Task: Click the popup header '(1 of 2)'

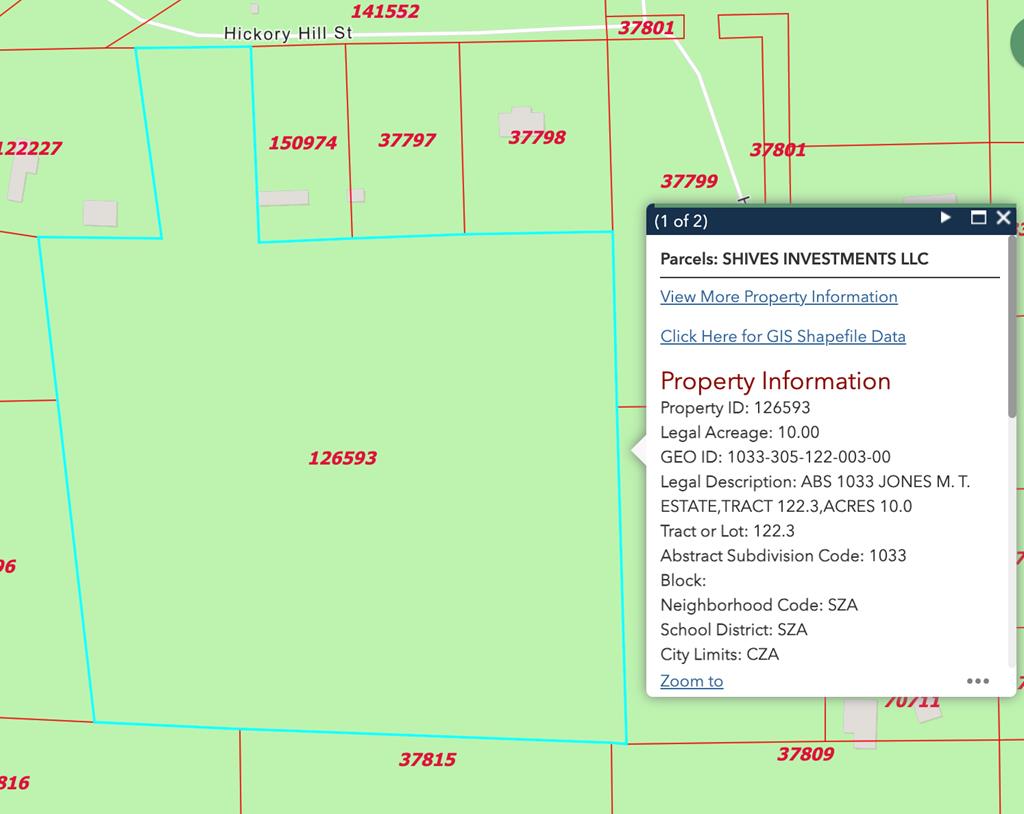Action: (681, 221)
